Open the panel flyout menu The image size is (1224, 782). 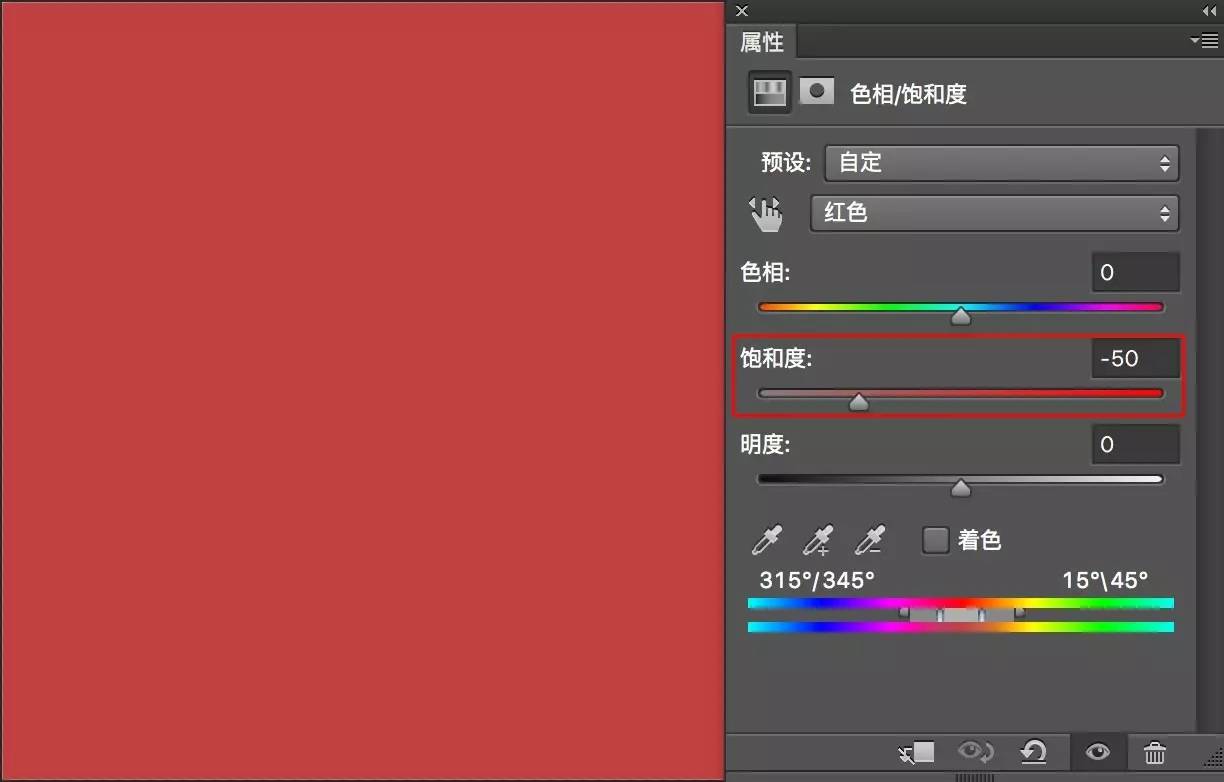[1203, 41]
